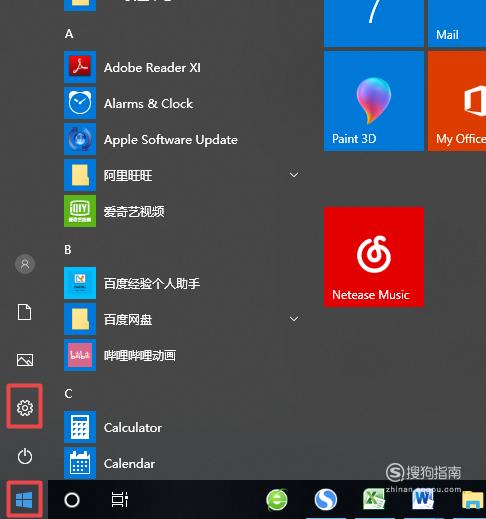This screenshot has height=519, width=486.
Task: Click the 'Calculator' label text
Action: [x=133, y=428]
